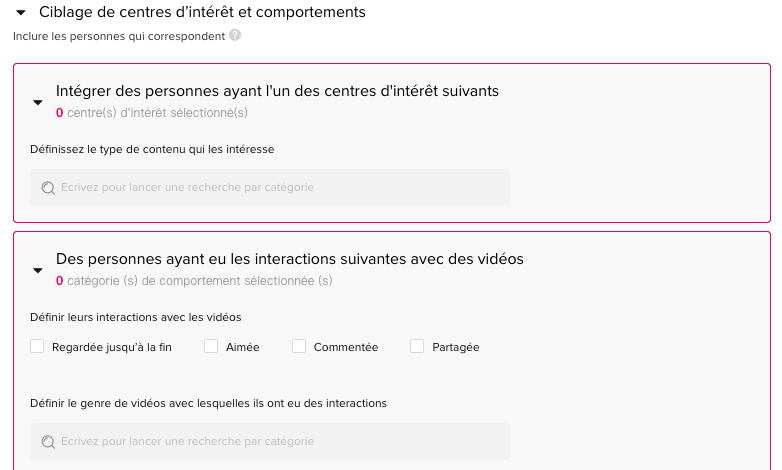The height and width of the screenshot is (470, 782).
Task: Click the "Définir leurs interactions avec les vidéos" label
Action: click(x=136, y=317)
